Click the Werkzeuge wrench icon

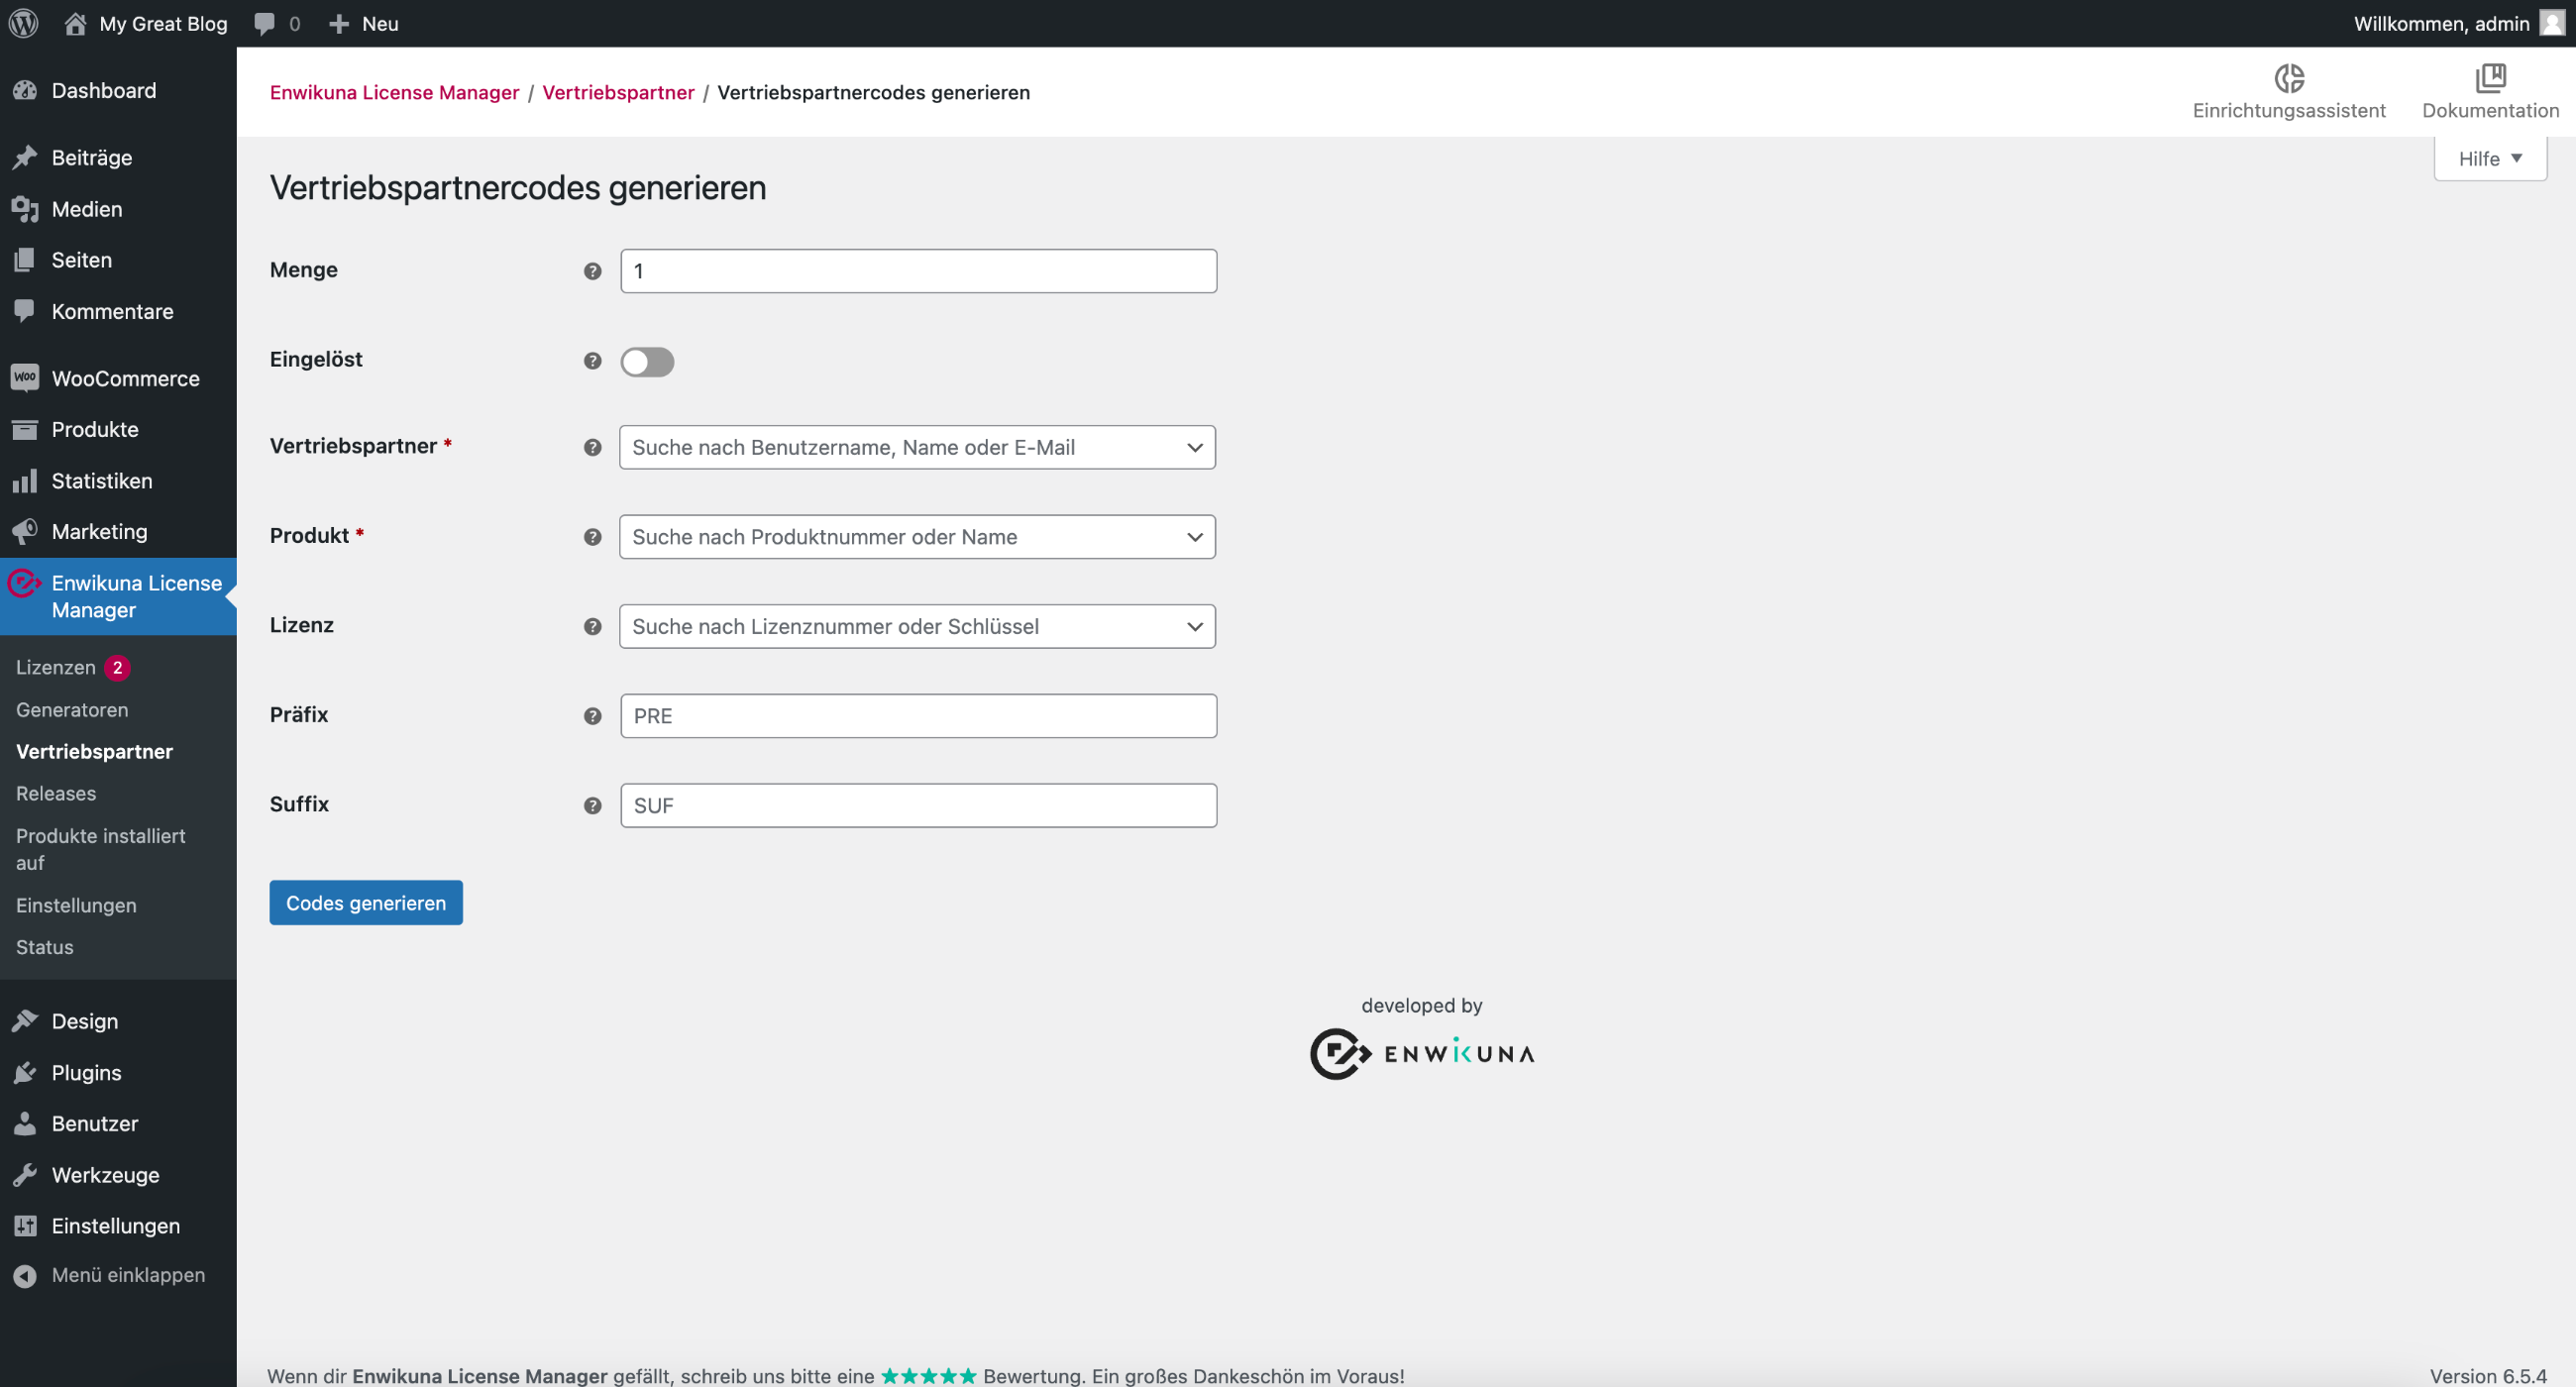[25, 1175]
